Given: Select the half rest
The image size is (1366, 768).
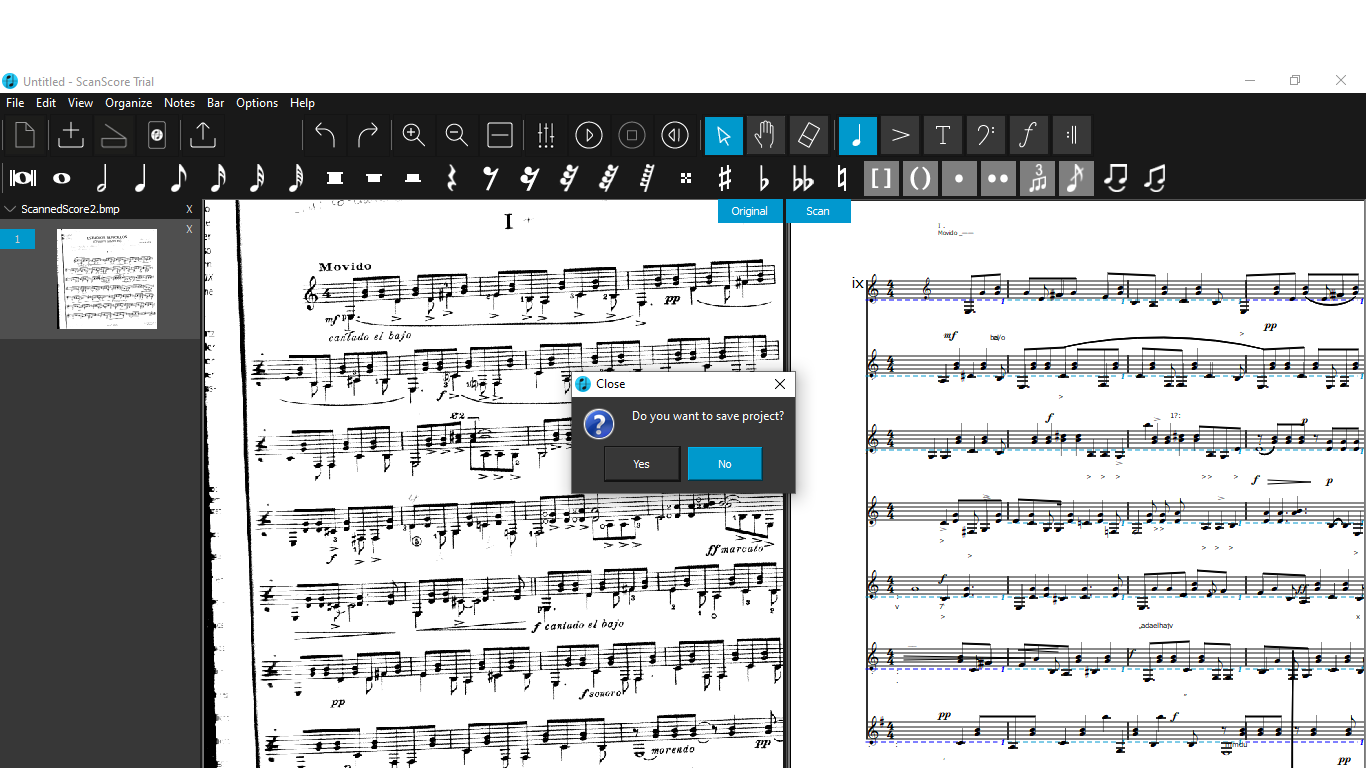Looking at the screenshot, I should click(x=413, y=178).
